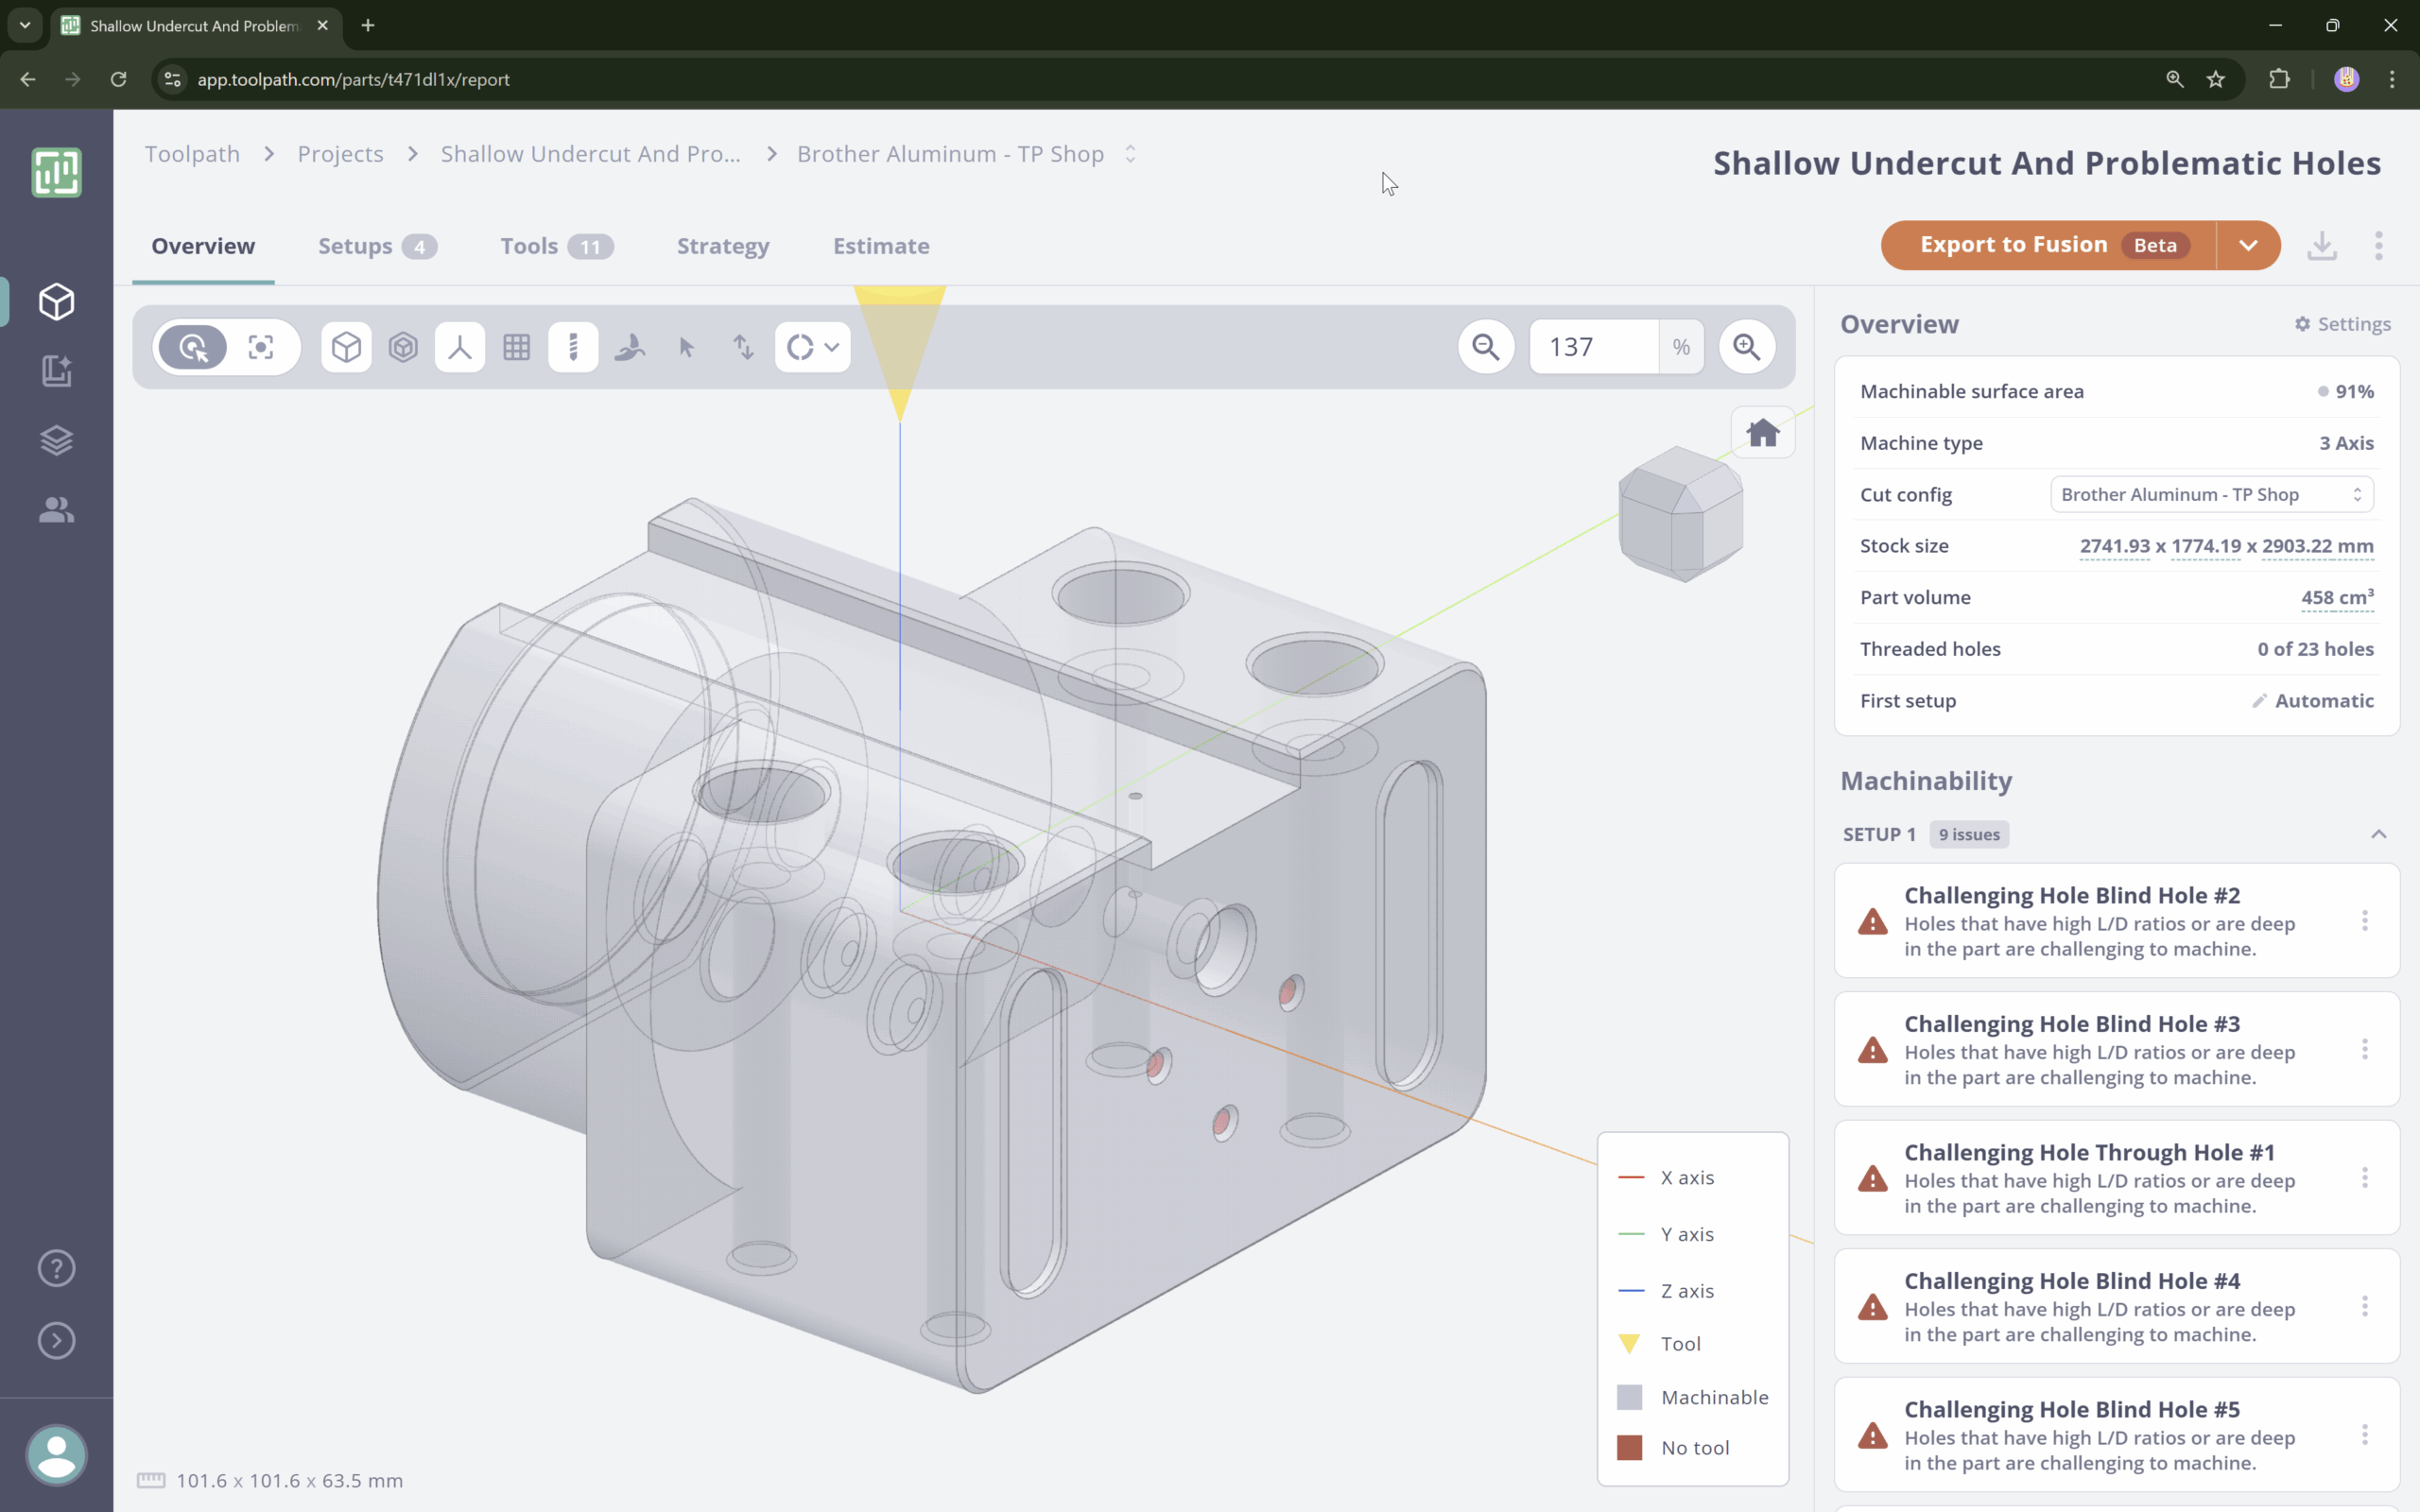The image size is (2420, 1512).
Task: Toggle the tool drill bit display
Action: coord(573,347)
